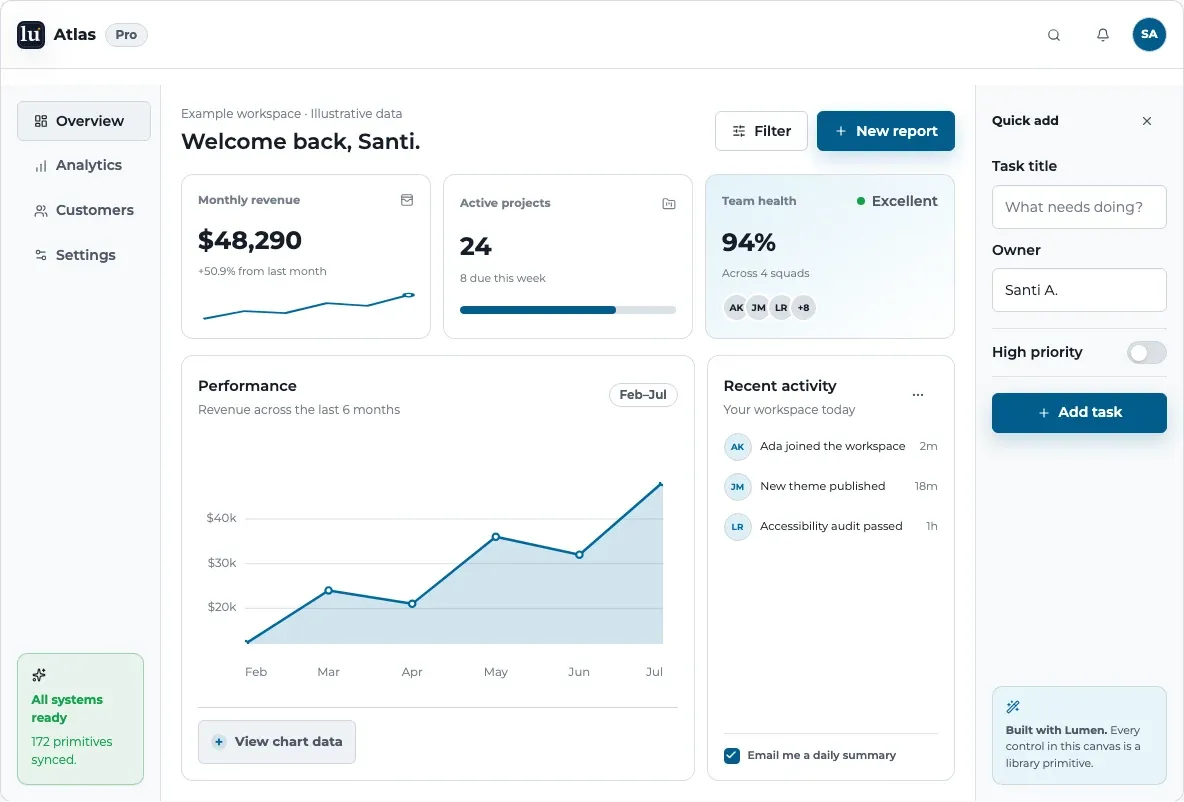Click the Jun data point on chart
Viewport: 1184px width, 802px height.
coord(579,555)
